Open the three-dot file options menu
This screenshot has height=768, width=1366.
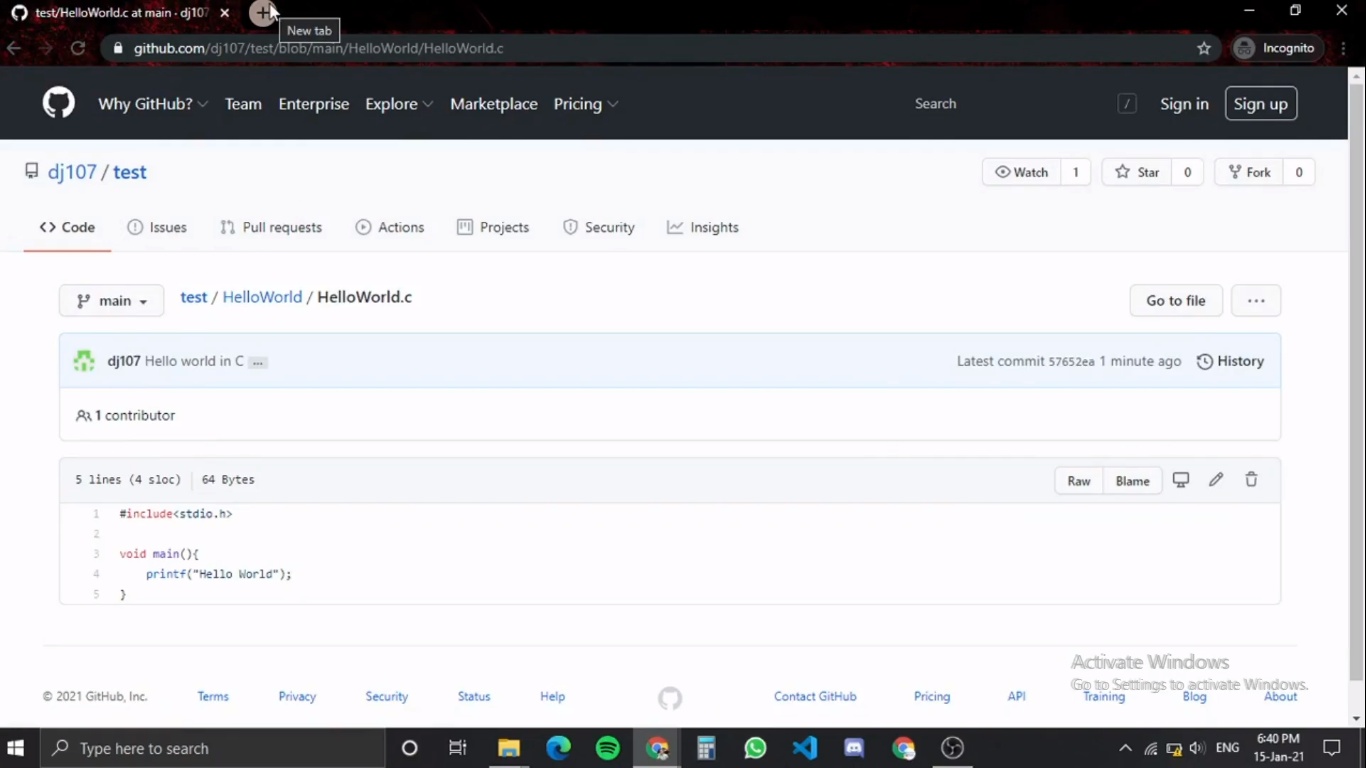tap(1256, 301)
